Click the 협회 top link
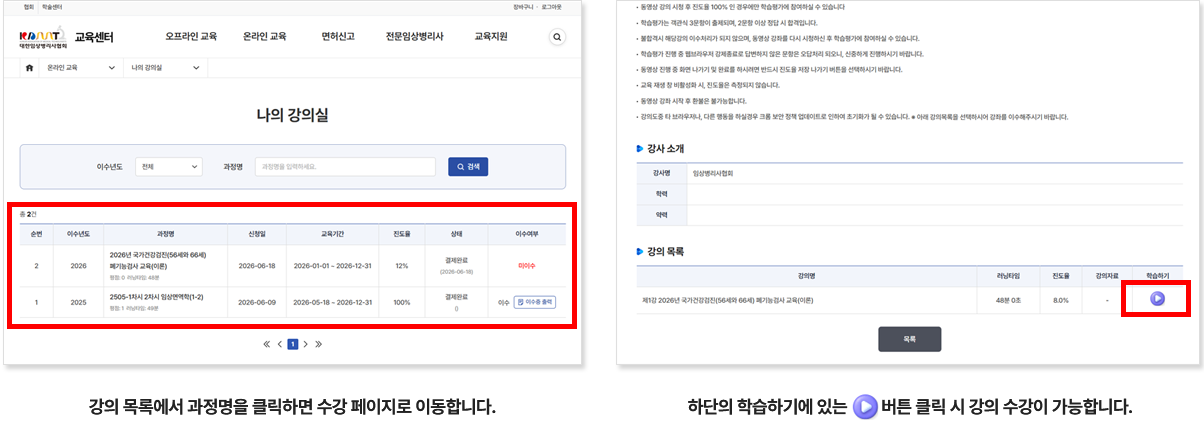The image size is (1204, 421). click(29, 7)
